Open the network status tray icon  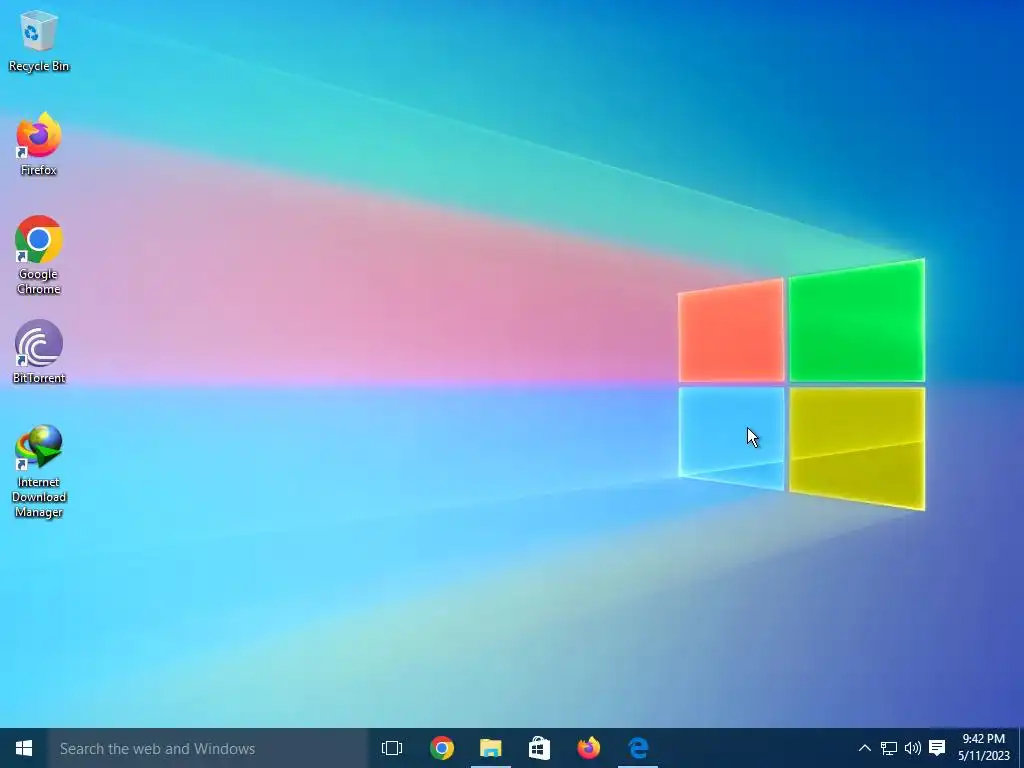point(889,748)
